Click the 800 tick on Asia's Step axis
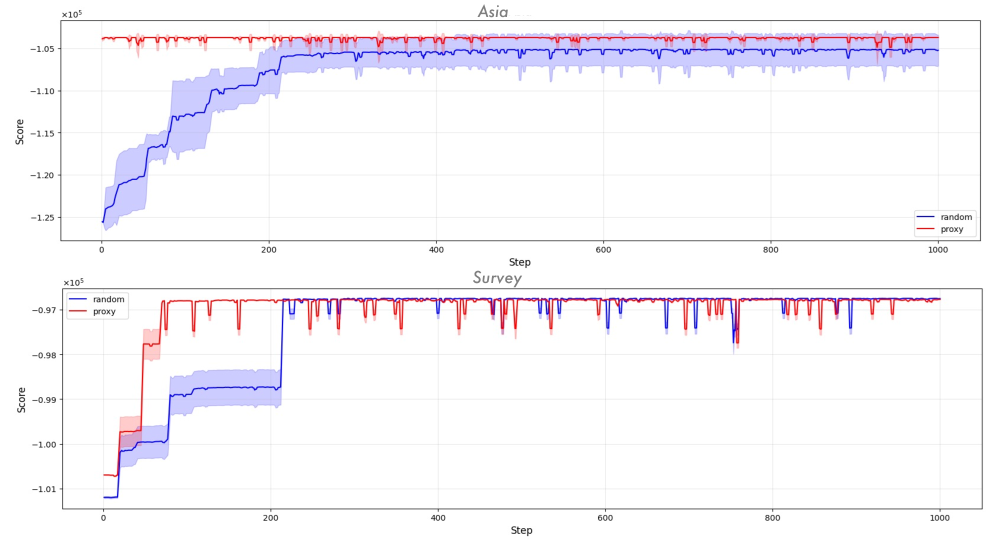 click(x=771, y=250)
